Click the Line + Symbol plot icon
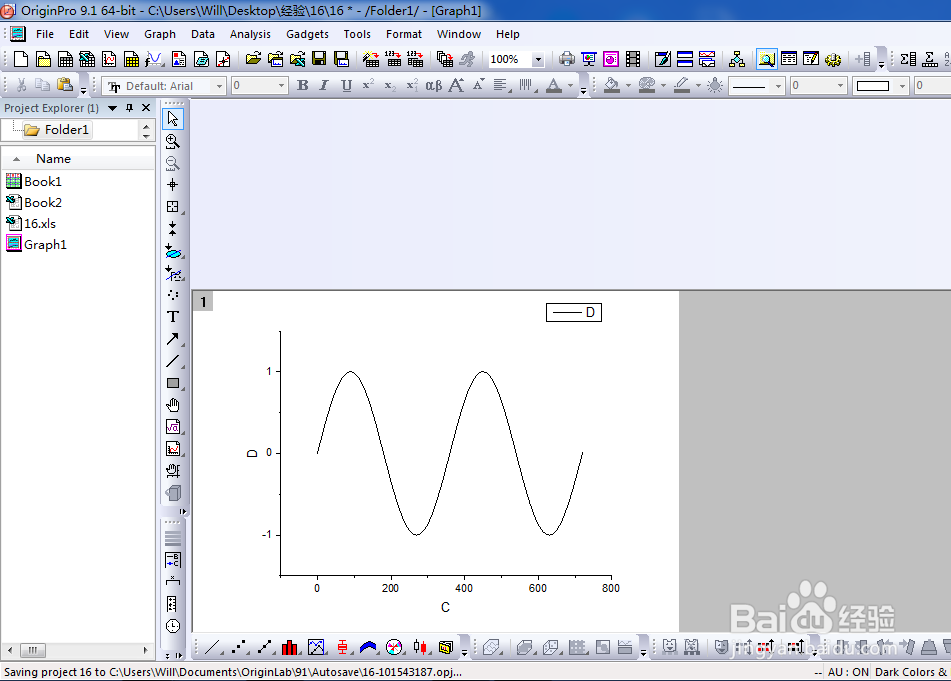 264,647
